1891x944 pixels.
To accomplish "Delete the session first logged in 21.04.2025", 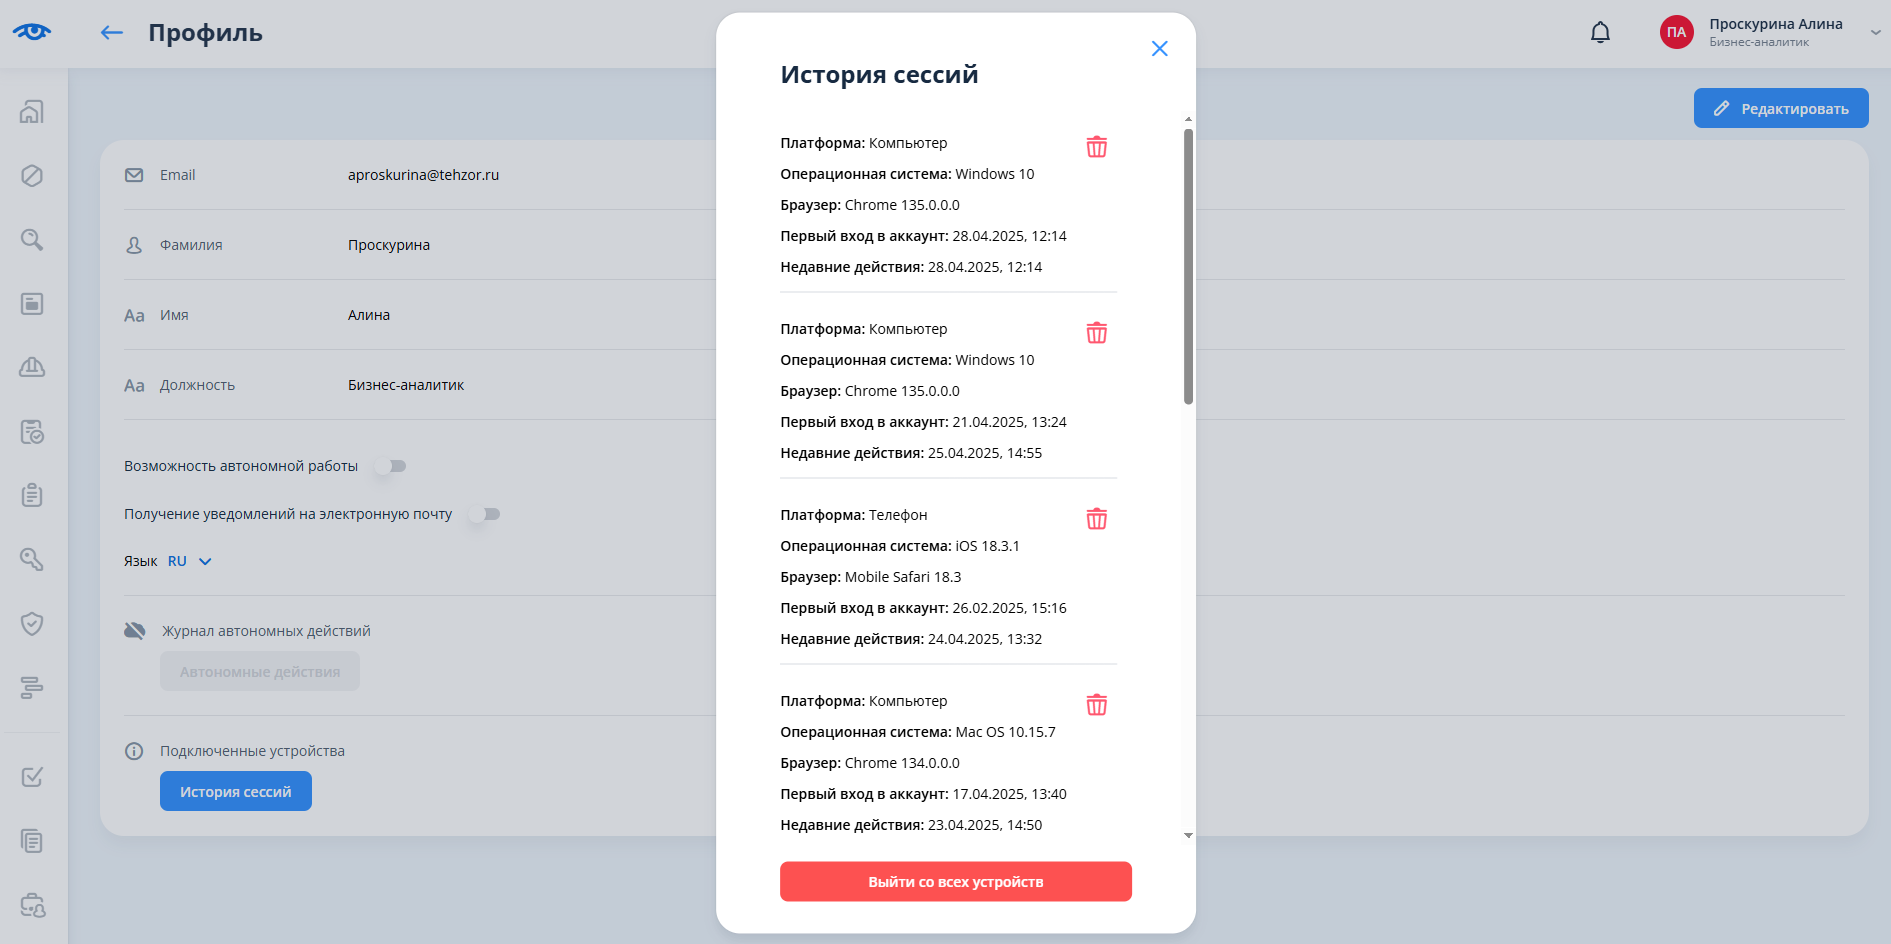I will (1096, 333).
